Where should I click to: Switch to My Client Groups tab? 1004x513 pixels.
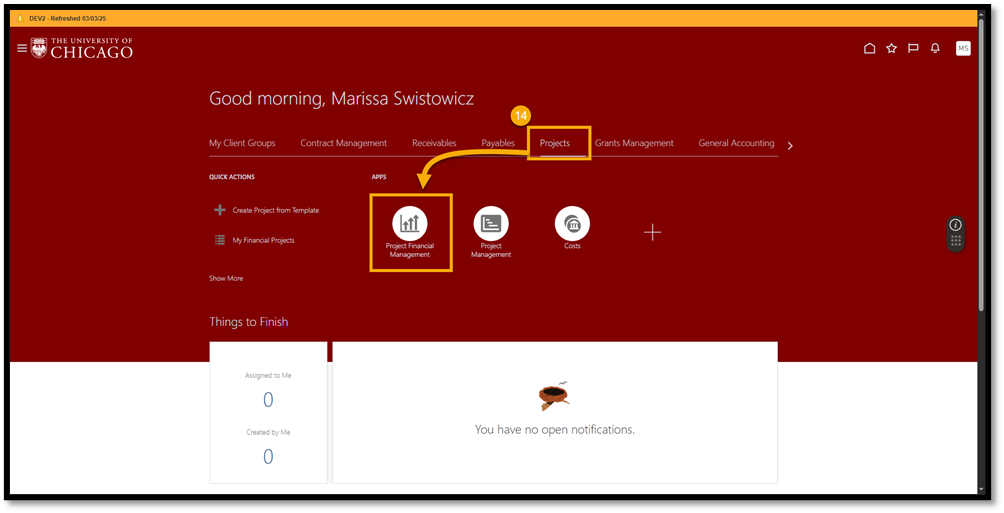(x=242, y=143)
